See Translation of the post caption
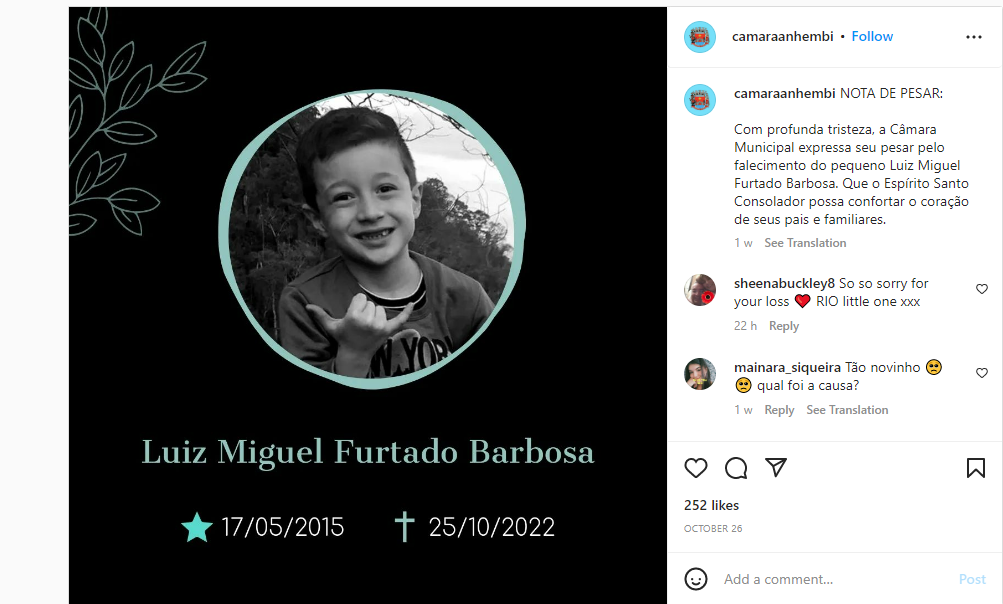 [x=805, y=243]
